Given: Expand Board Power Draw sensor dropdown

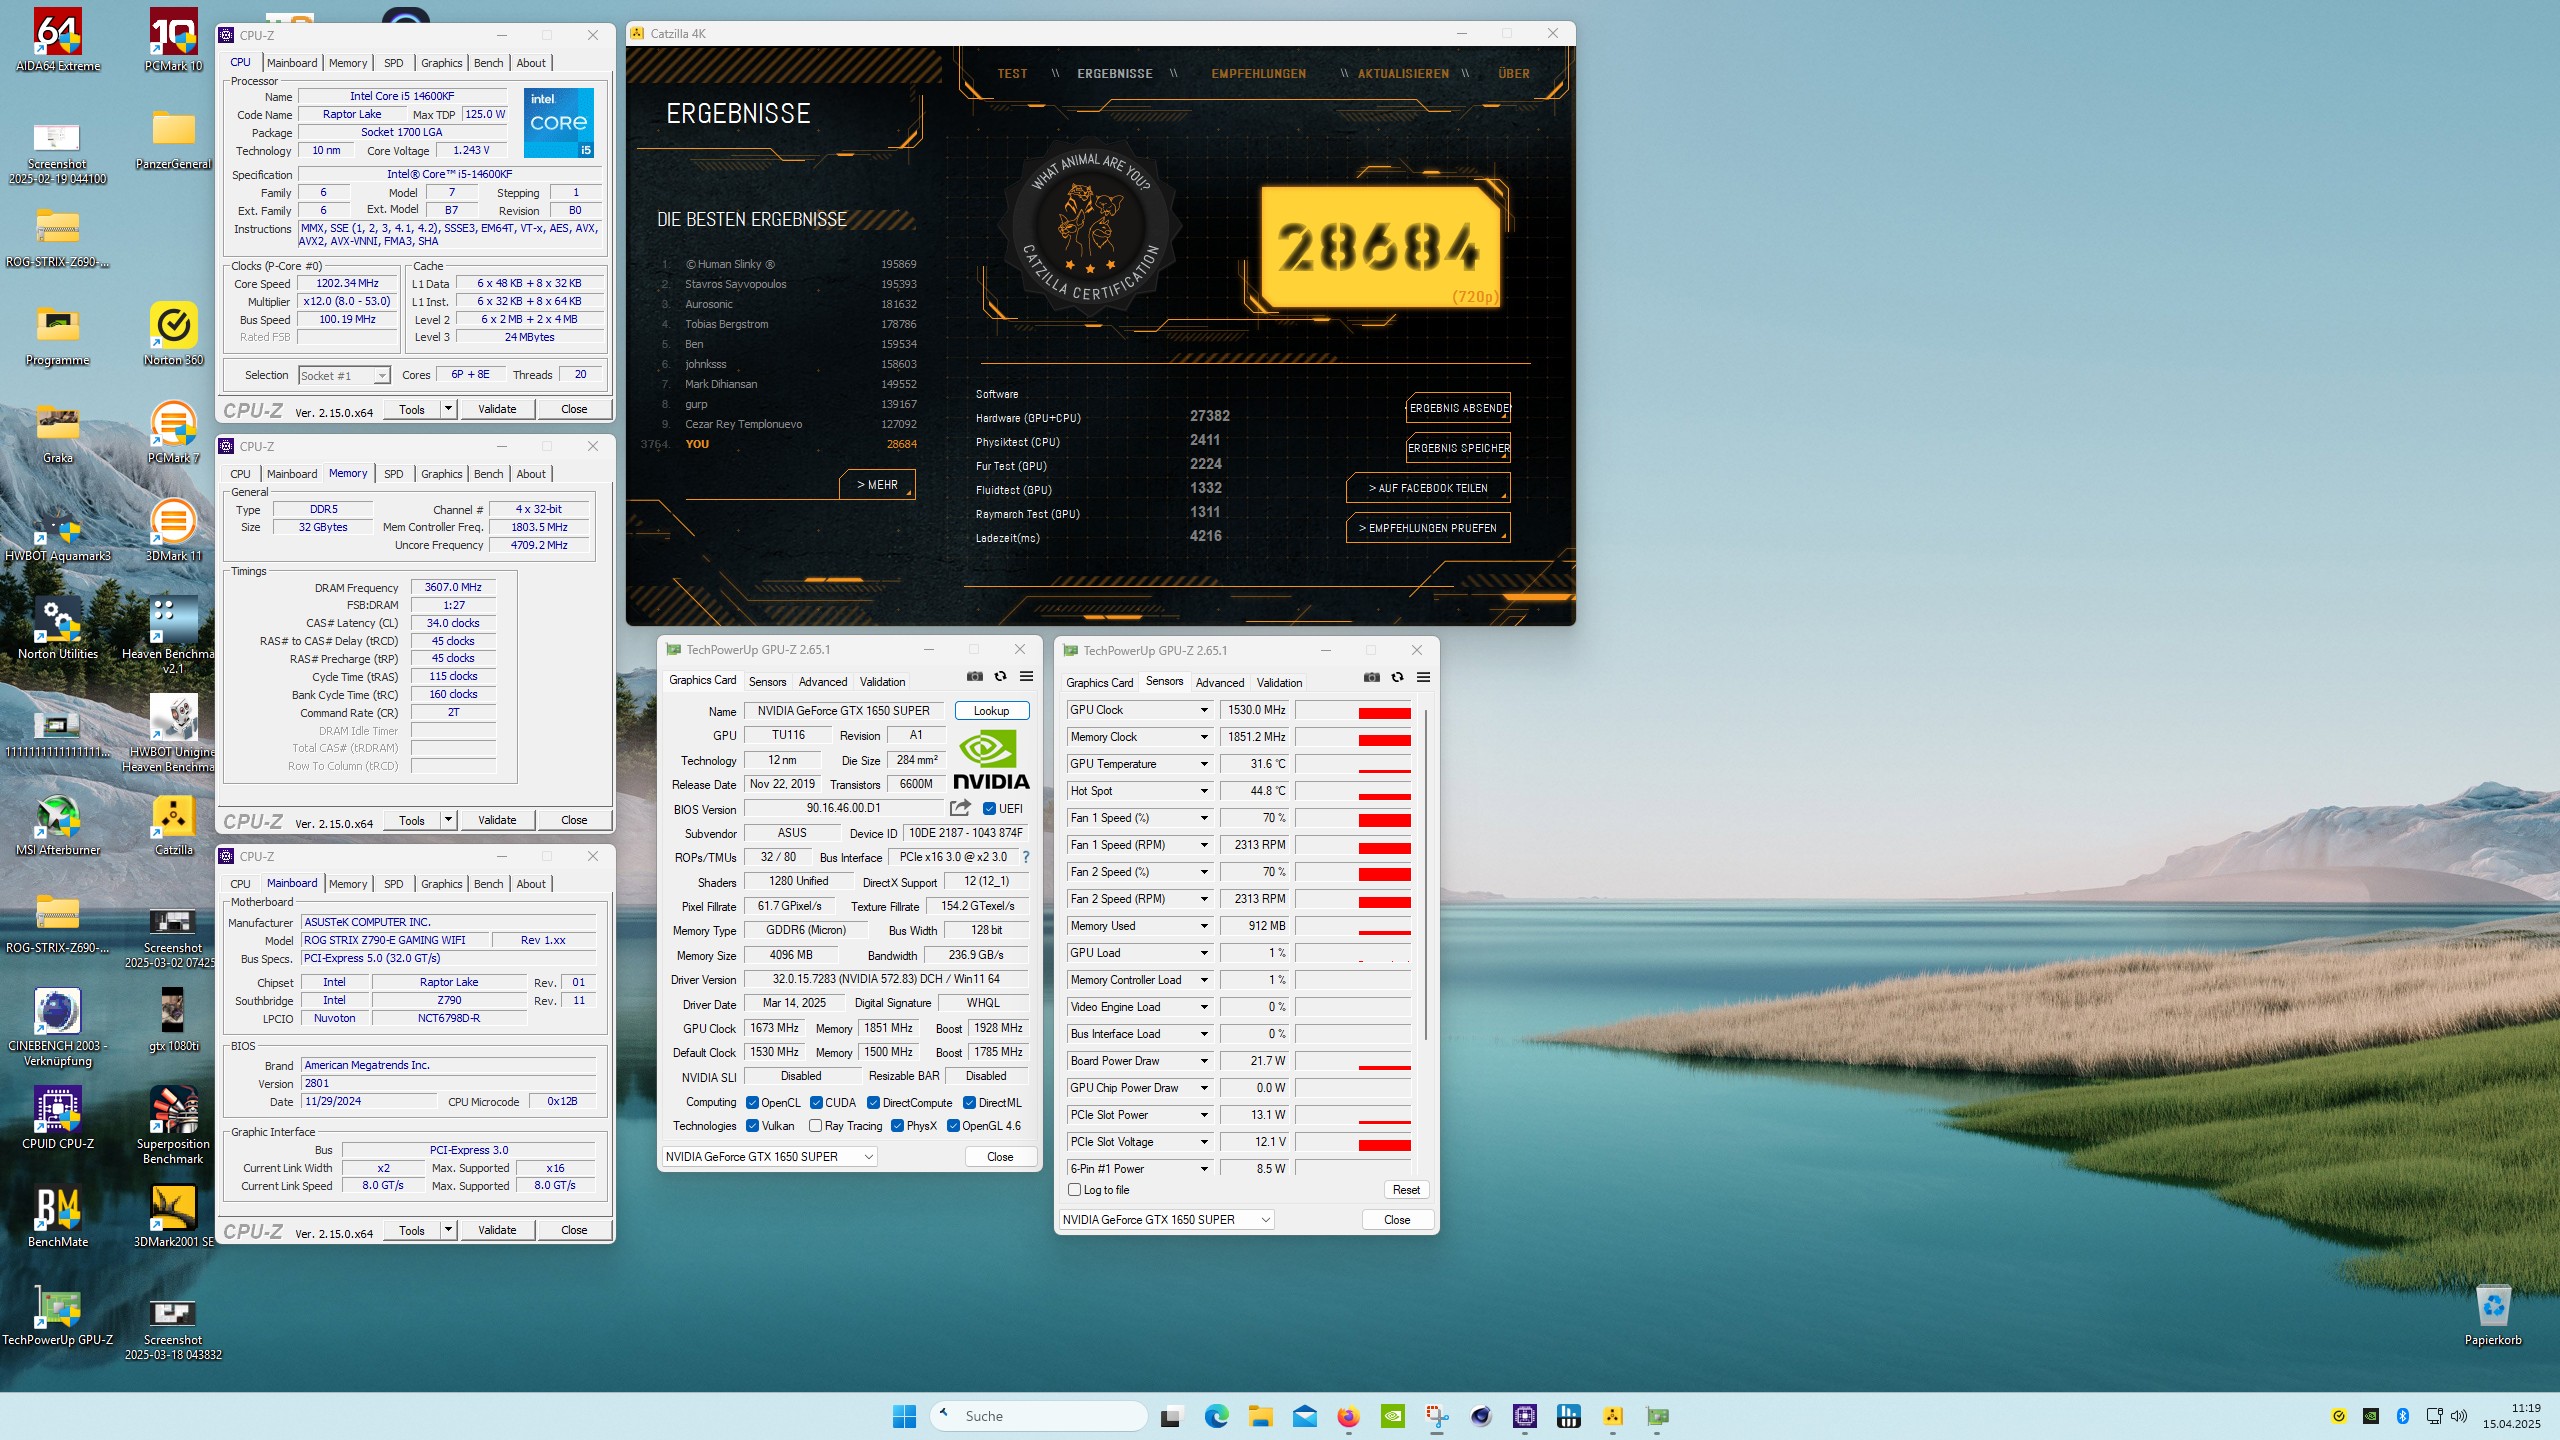Looking at the screenshot, I should [x=1204, y=1061].
